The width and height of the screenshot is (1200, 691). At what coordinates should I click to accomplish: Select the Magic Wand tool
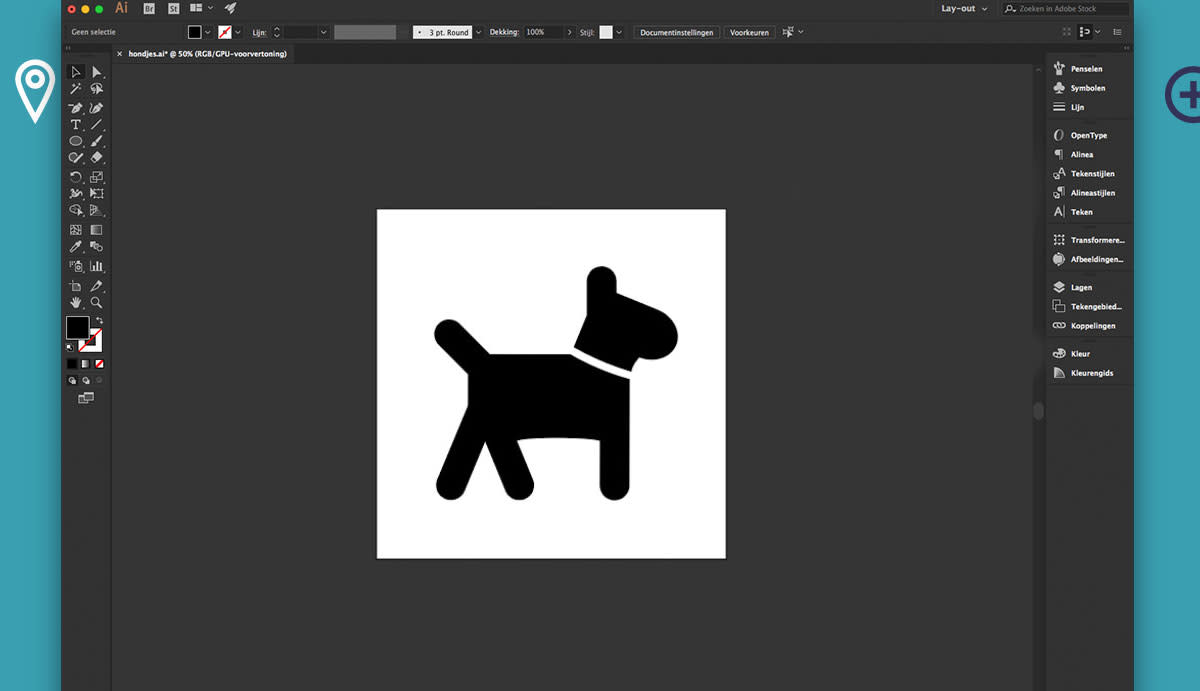click(x=76, y=89)
